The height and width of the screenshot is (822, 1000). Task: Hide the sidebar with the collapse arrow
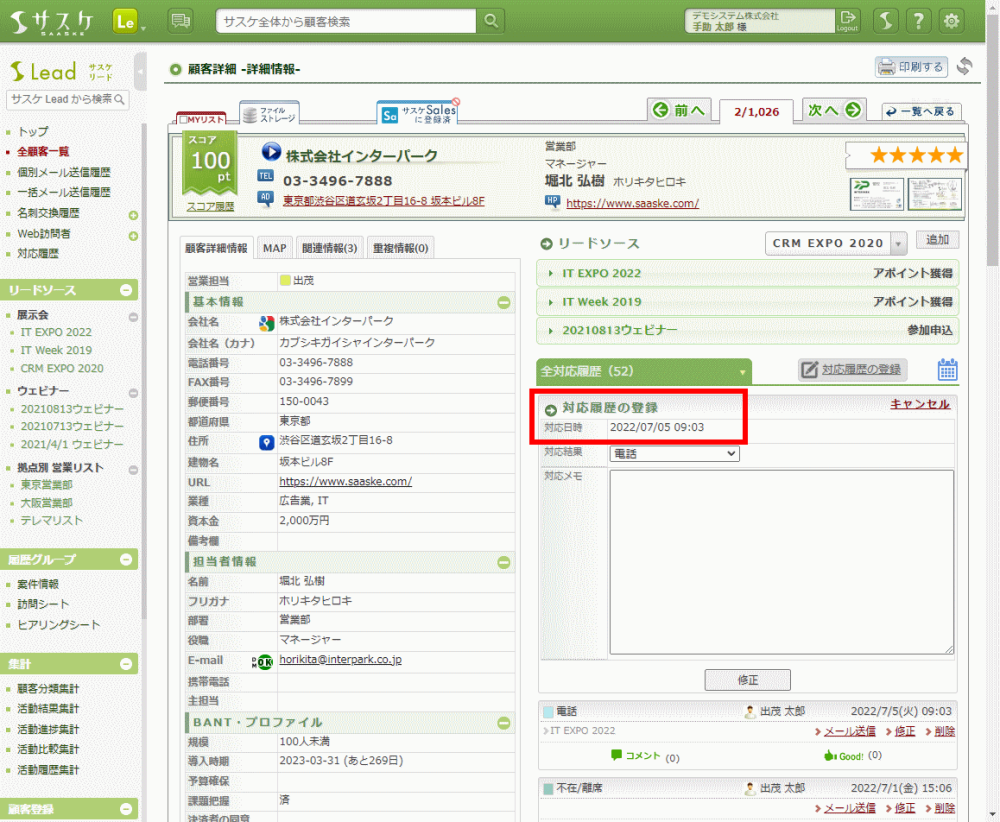pos(140,71)
